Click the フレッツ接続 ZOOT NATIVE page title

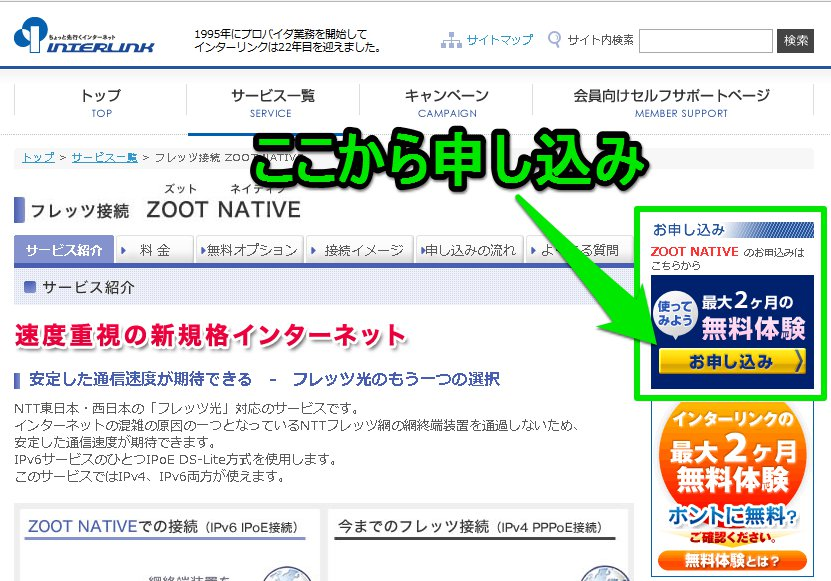[x=165, y=210]
